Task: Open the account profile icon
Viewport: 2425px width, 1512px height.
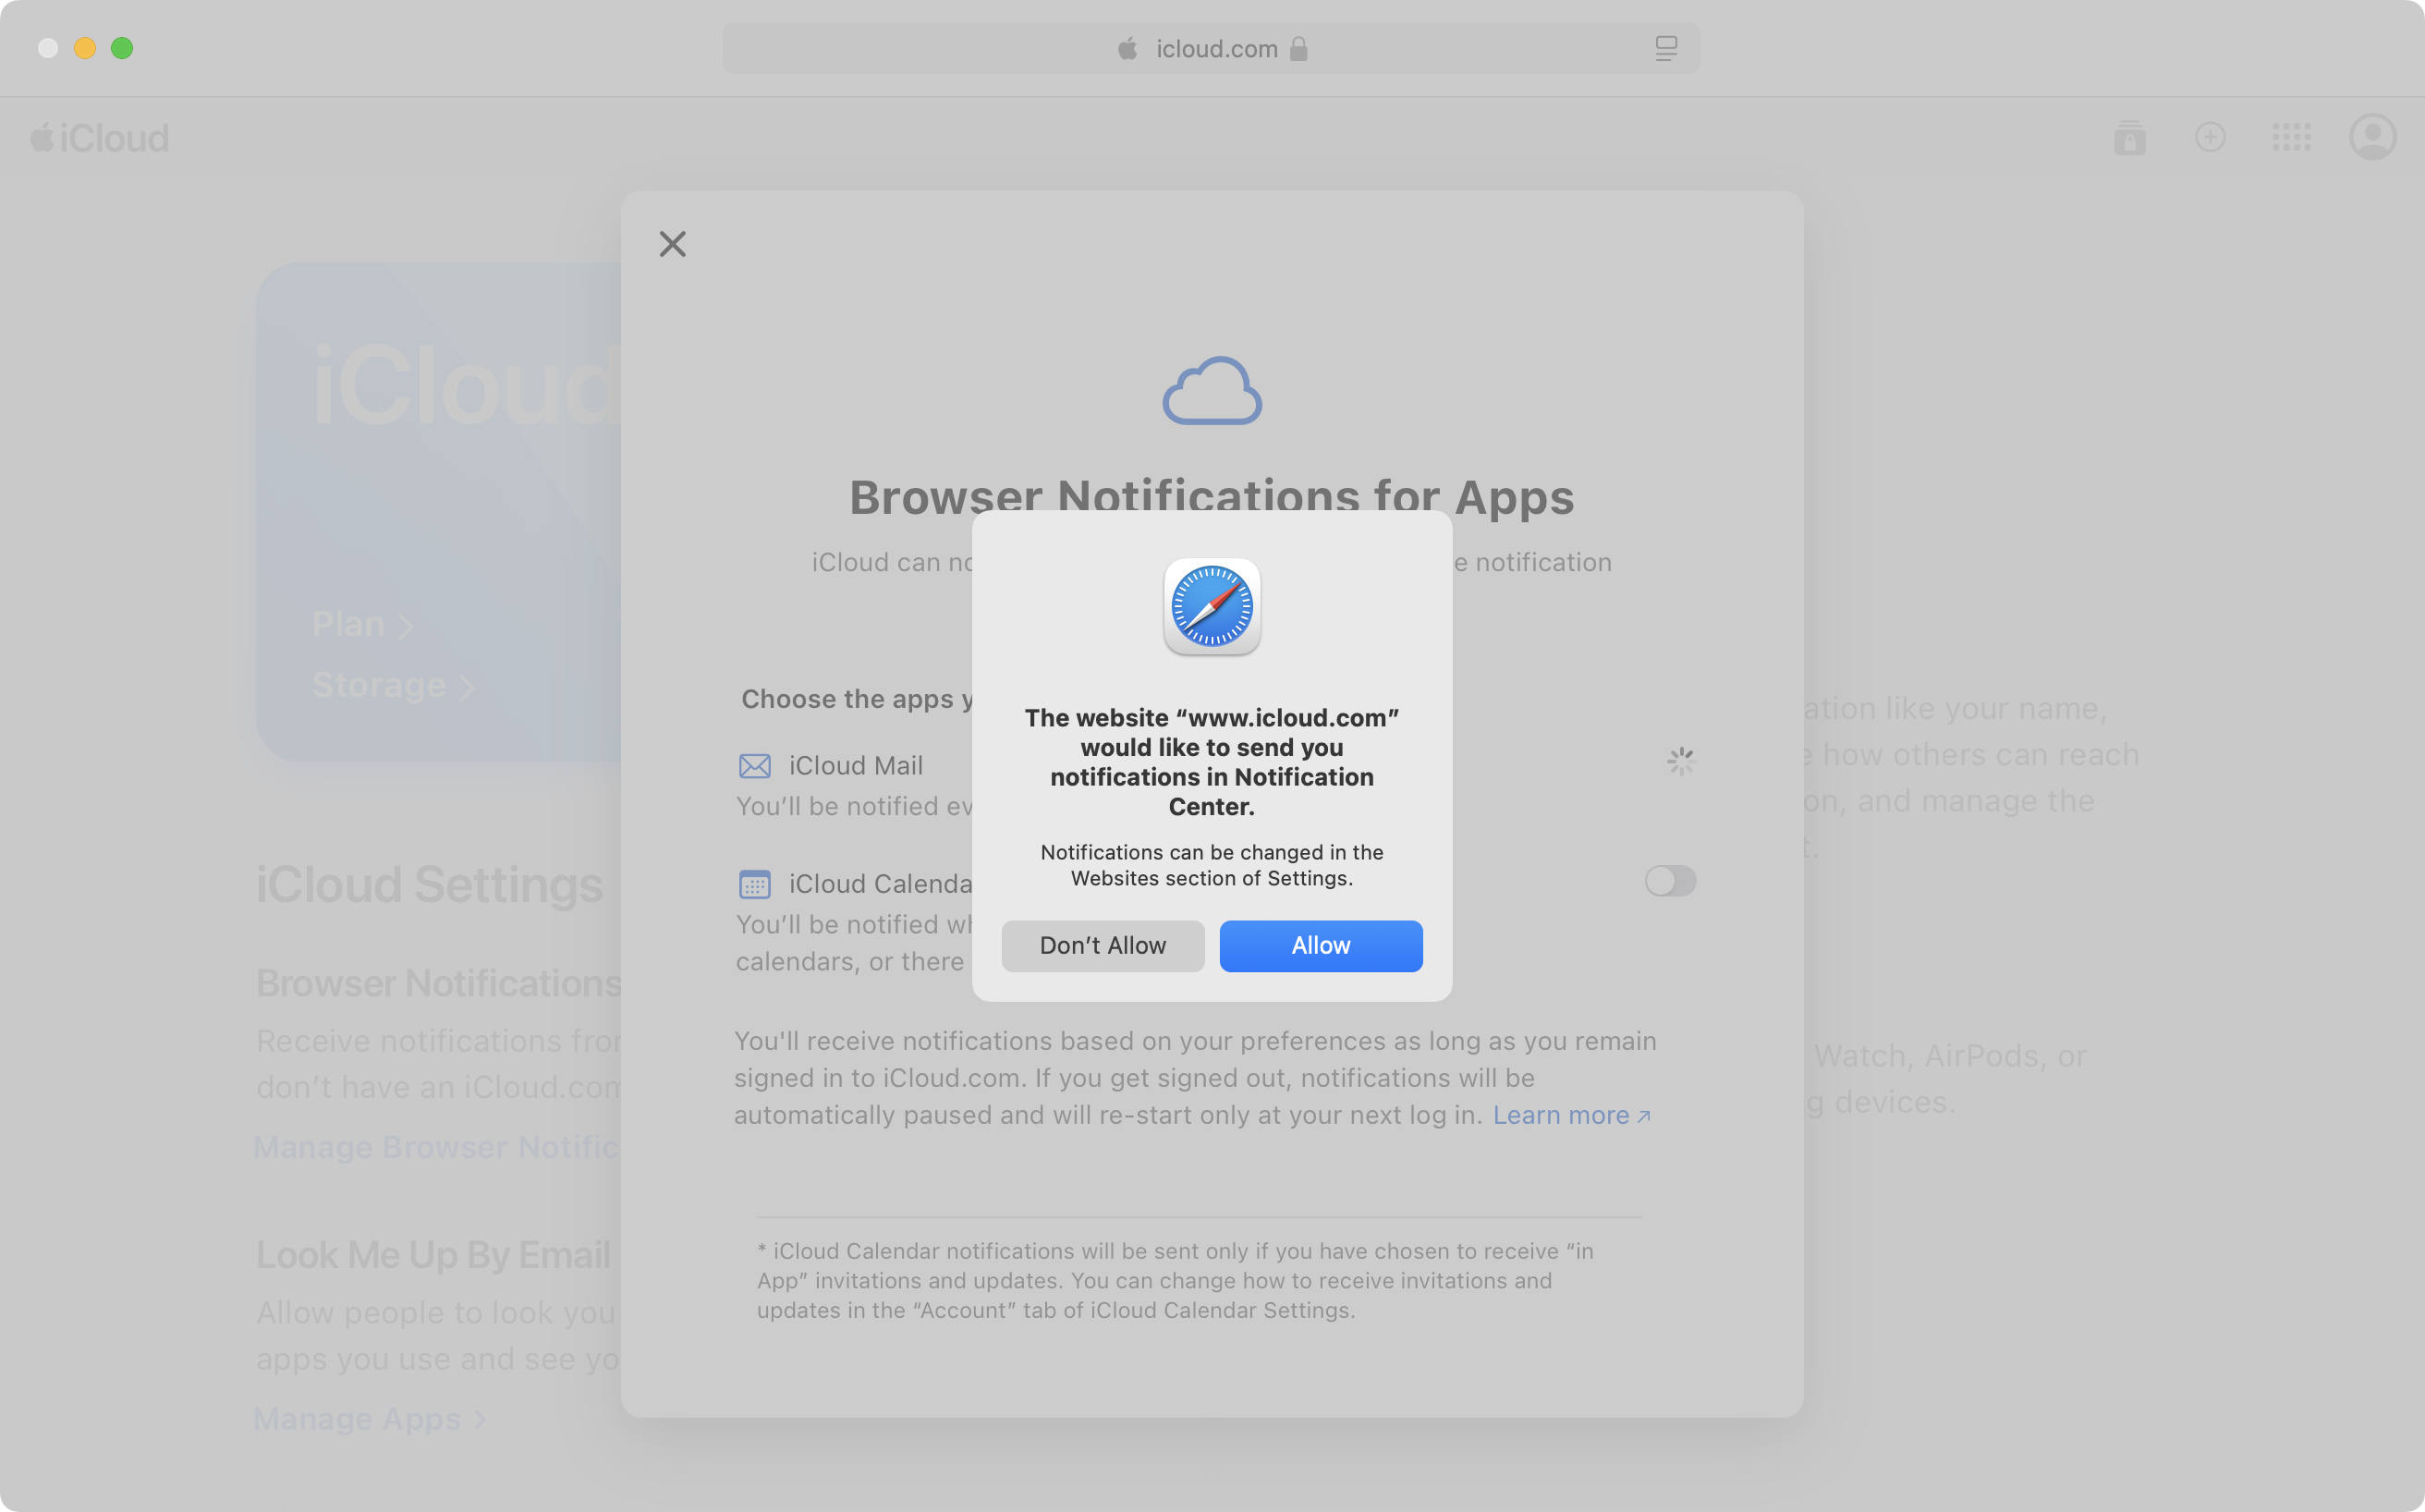Action: (x=2372, y=137)
